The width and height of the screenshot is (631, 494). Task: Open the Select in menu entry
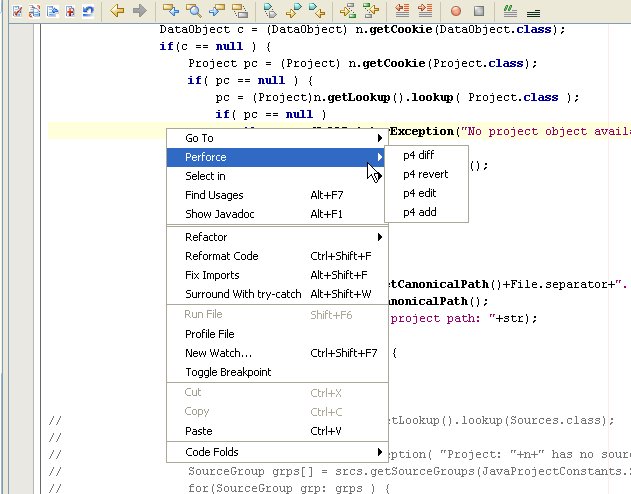point(277,176)
